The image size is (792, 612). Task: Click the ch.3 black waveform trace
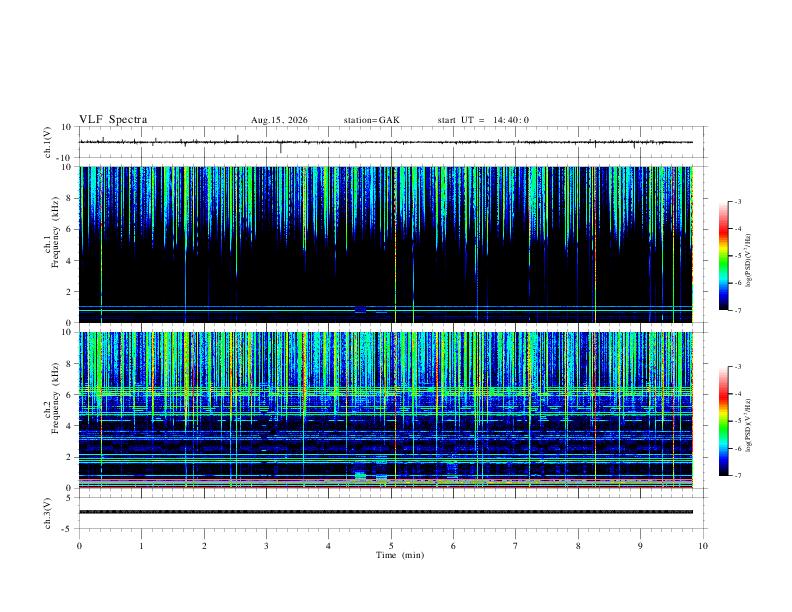[386, 512]
